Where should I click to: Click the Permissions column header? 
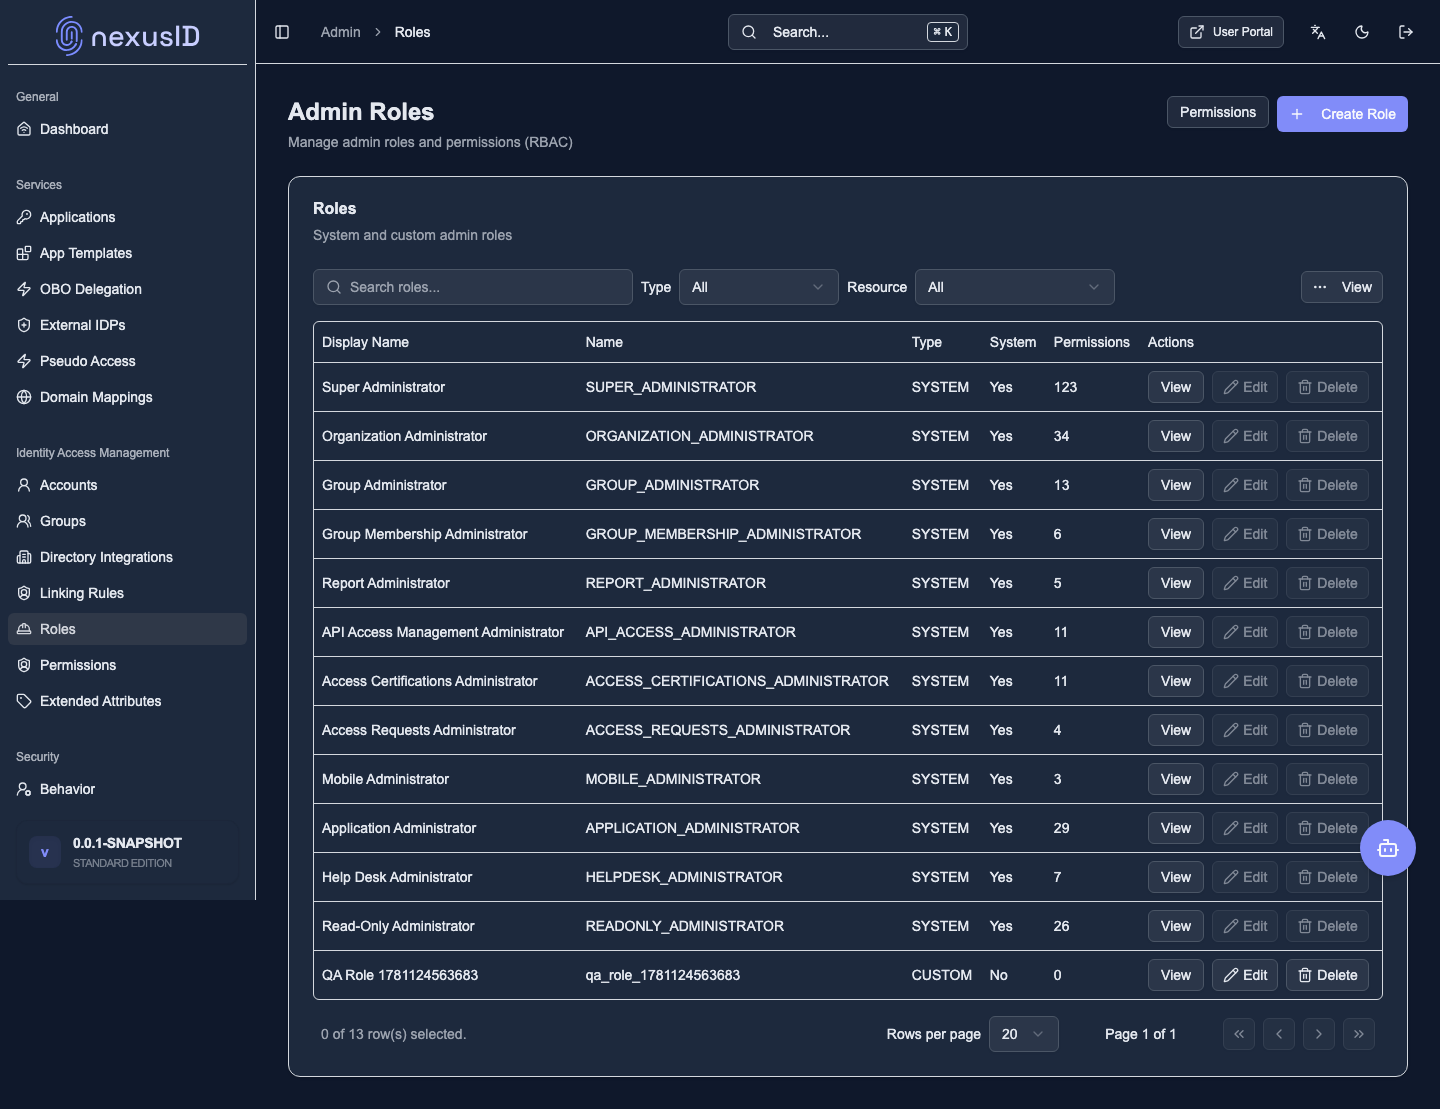tap(1091, 342)
